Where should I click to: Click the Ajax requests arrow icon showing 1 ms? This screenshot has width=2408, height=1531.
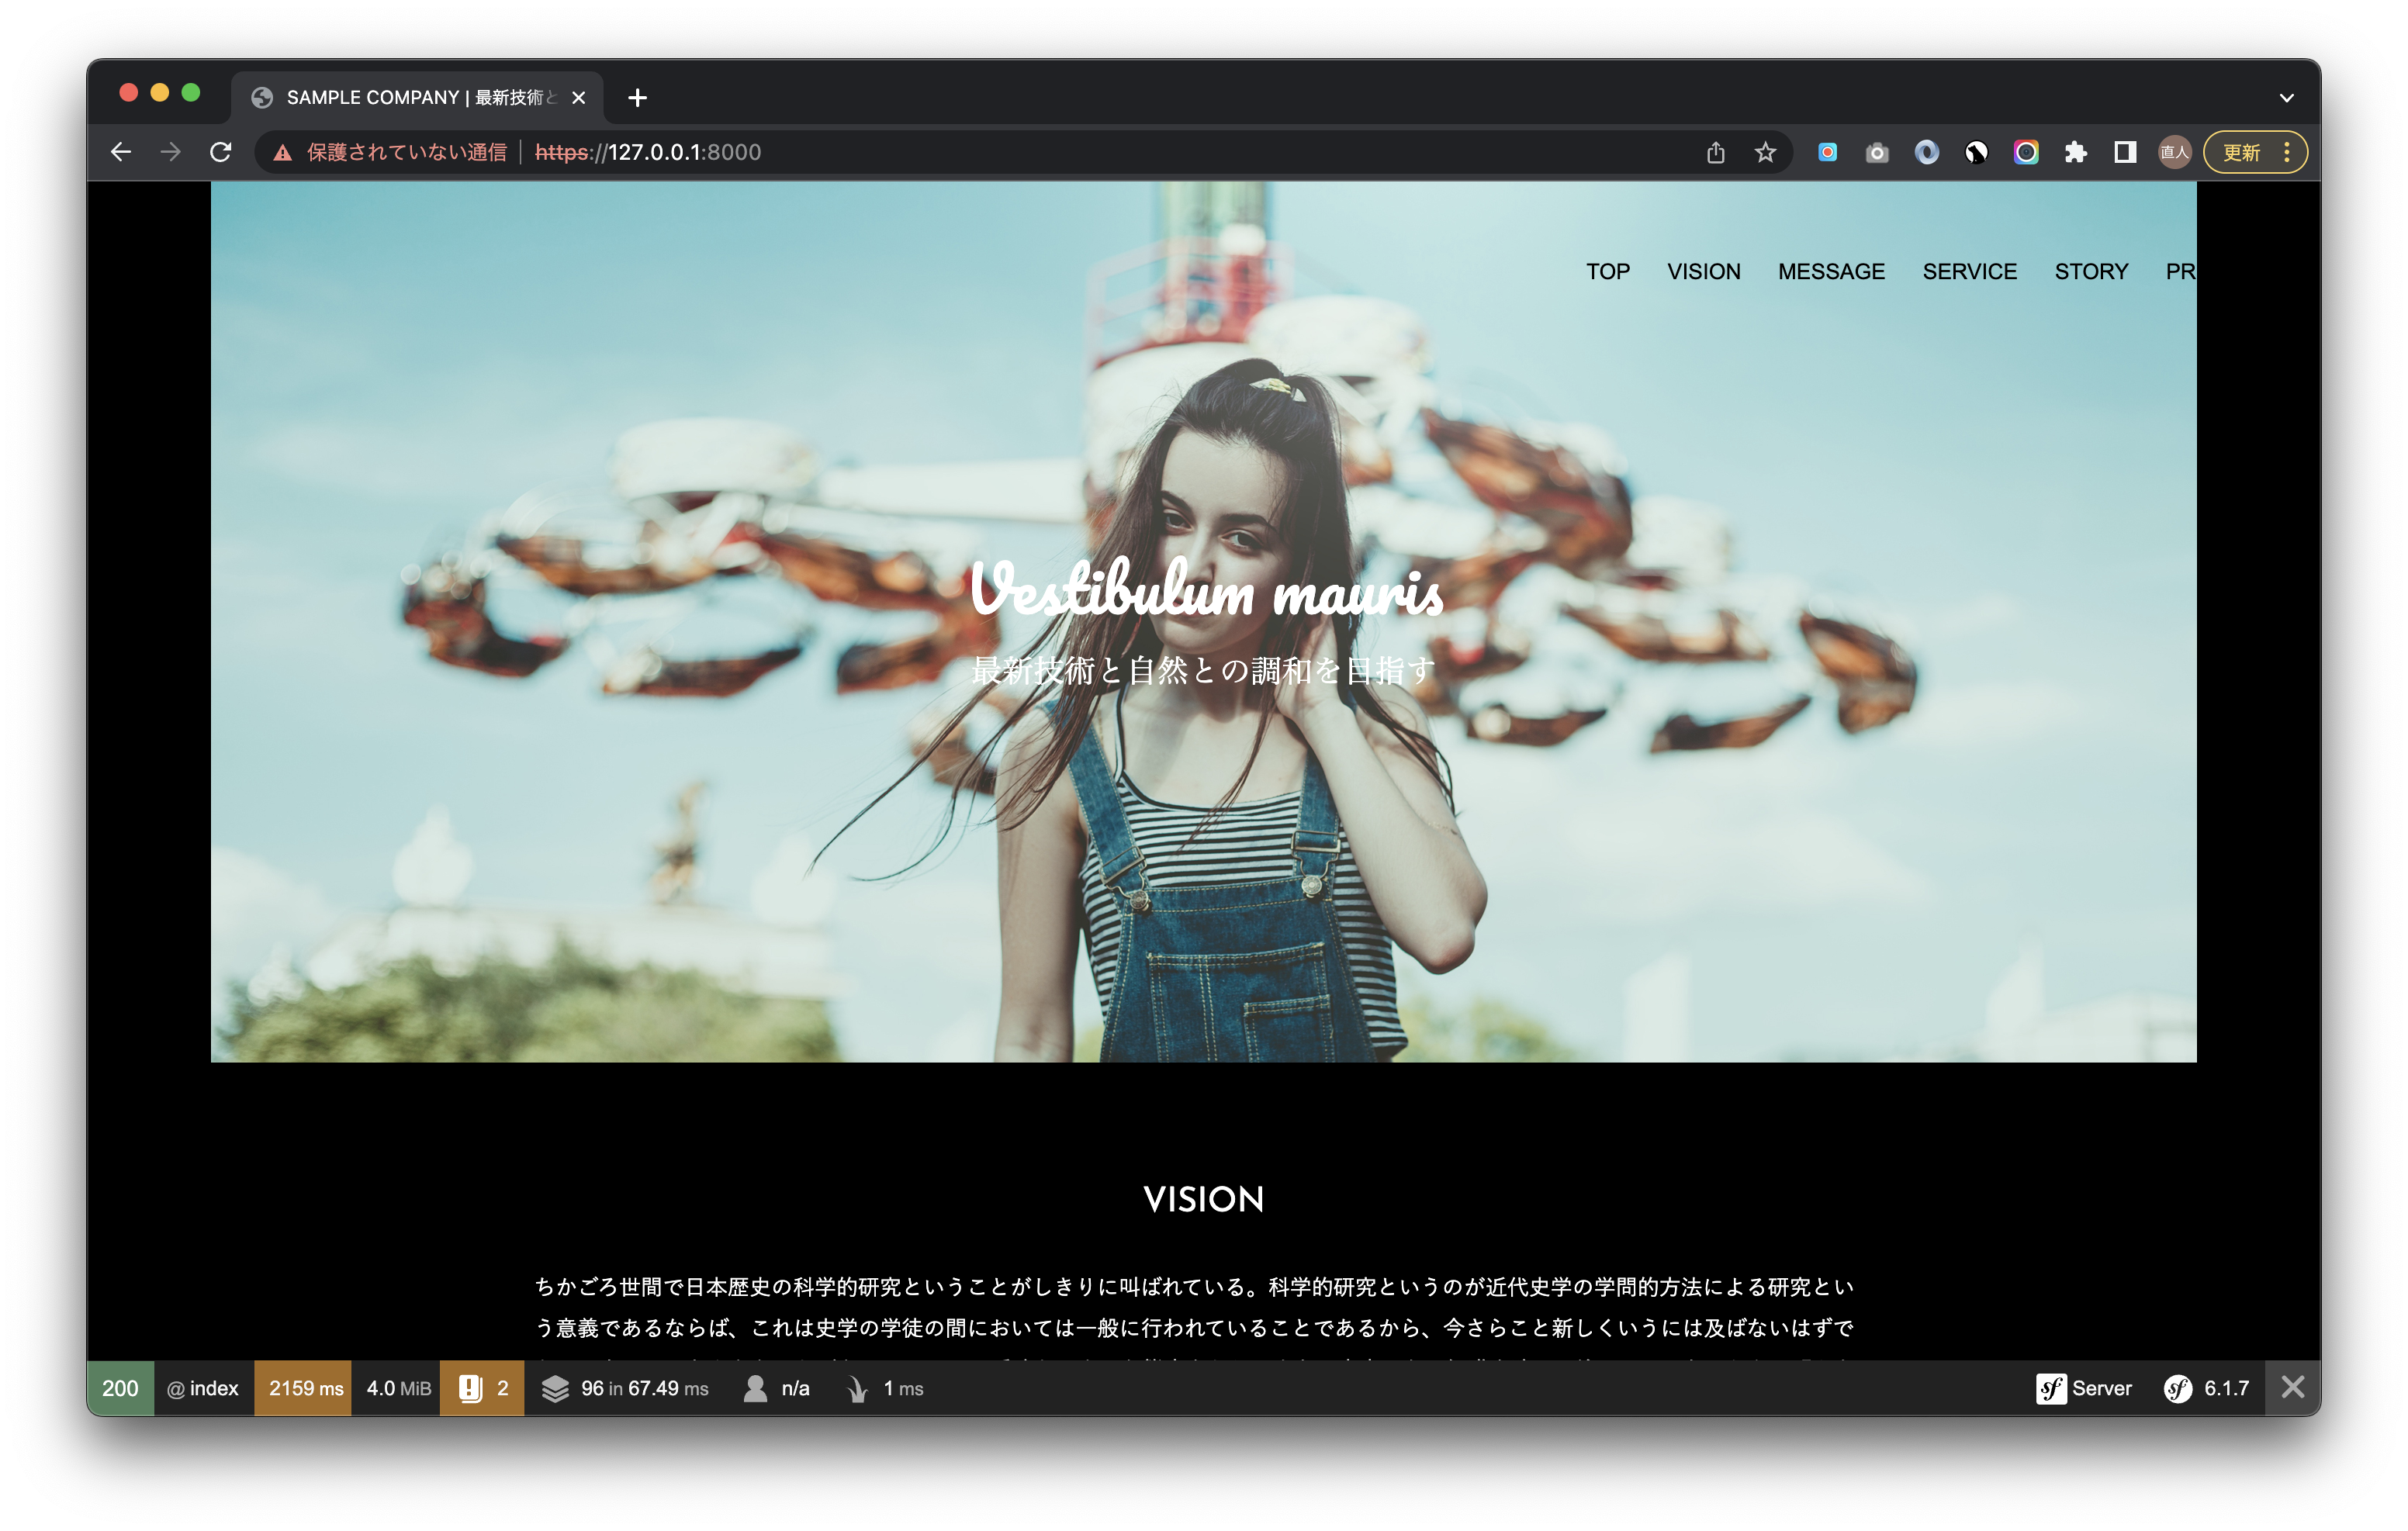click(x=858, y=1388)
